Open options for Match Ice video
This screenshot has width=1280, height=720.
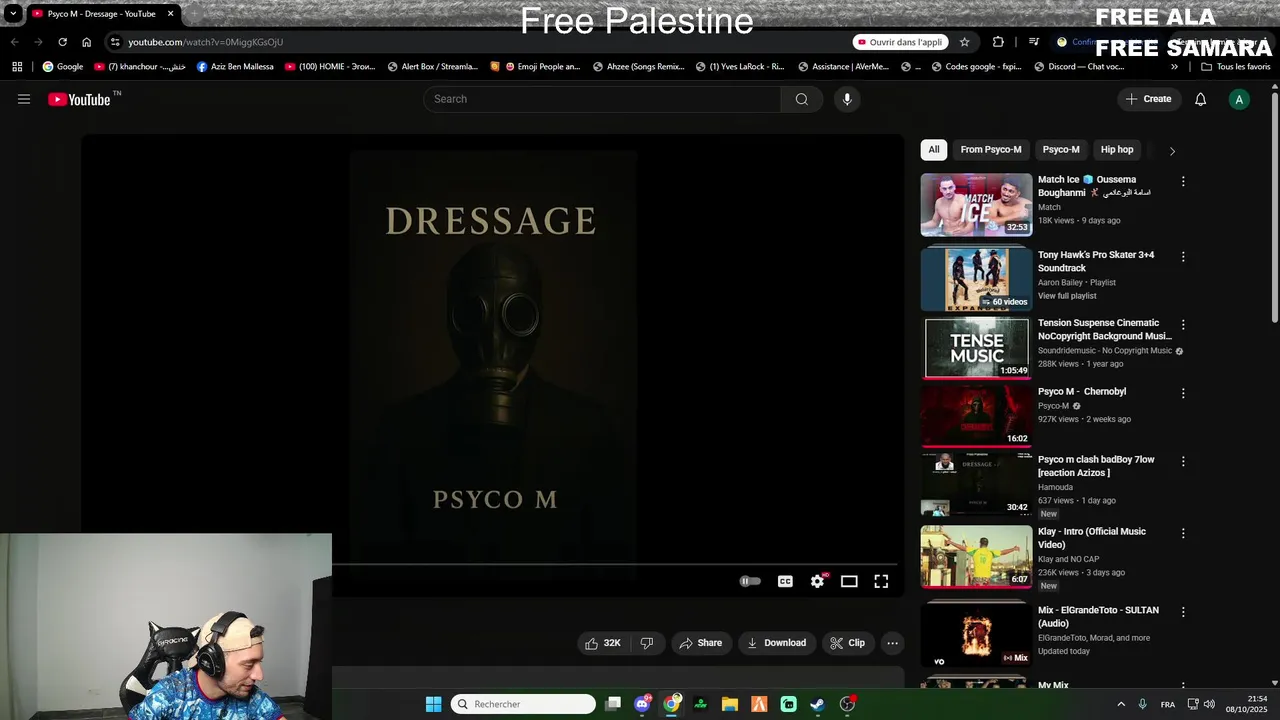coord(1183,181)
